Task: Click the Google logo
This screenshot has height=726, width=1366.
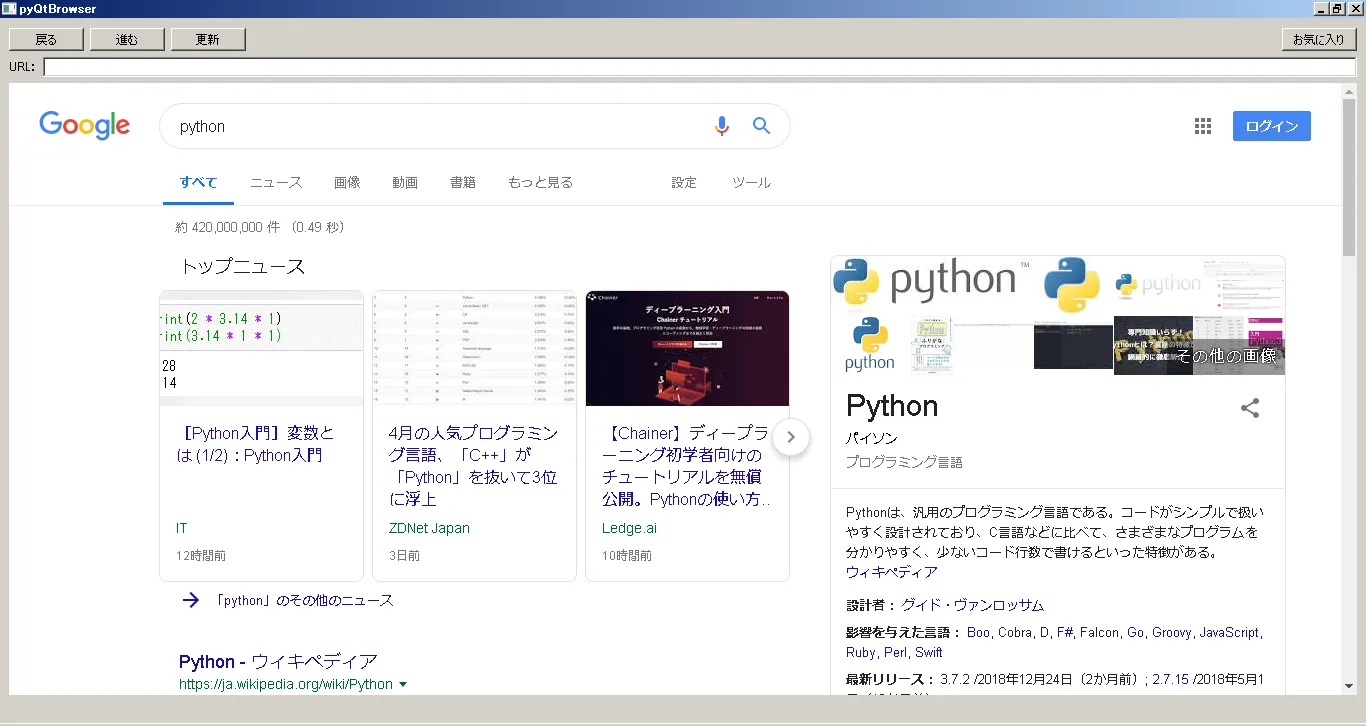Action: point(85,126)
